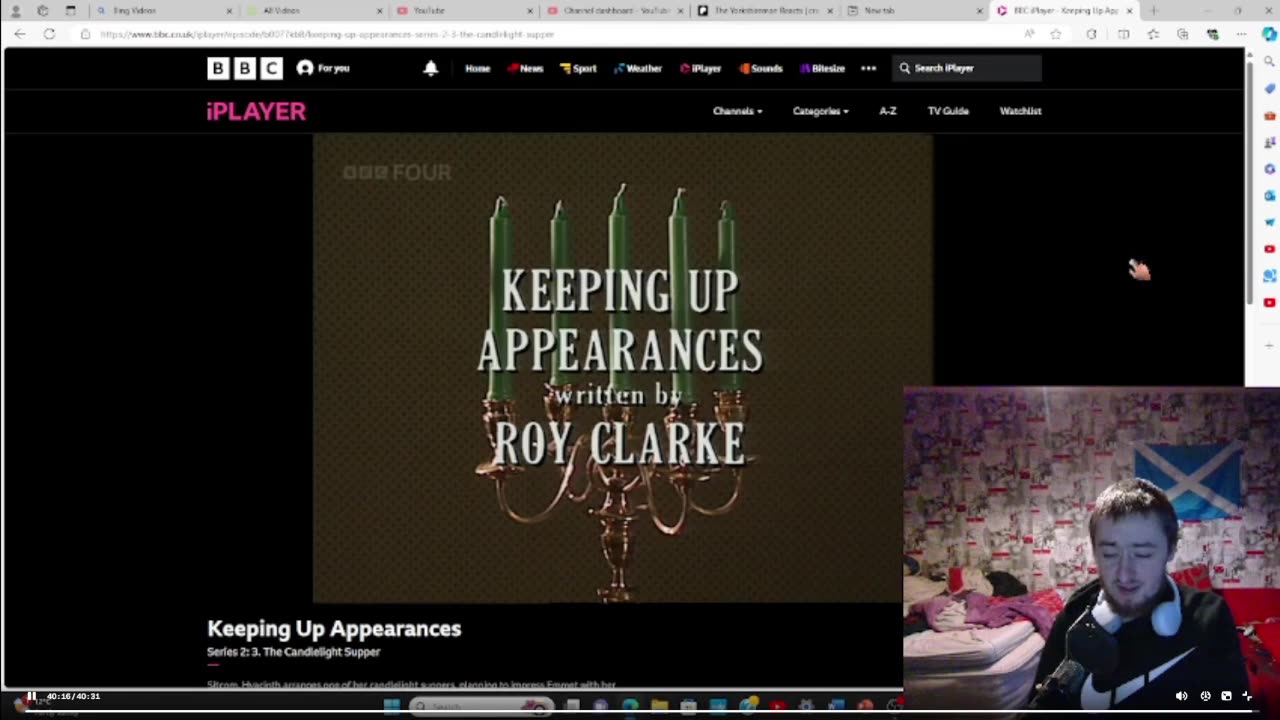1280x720 pixels.
Task: Expand the Channels dropdown
Action: [737, 111]
